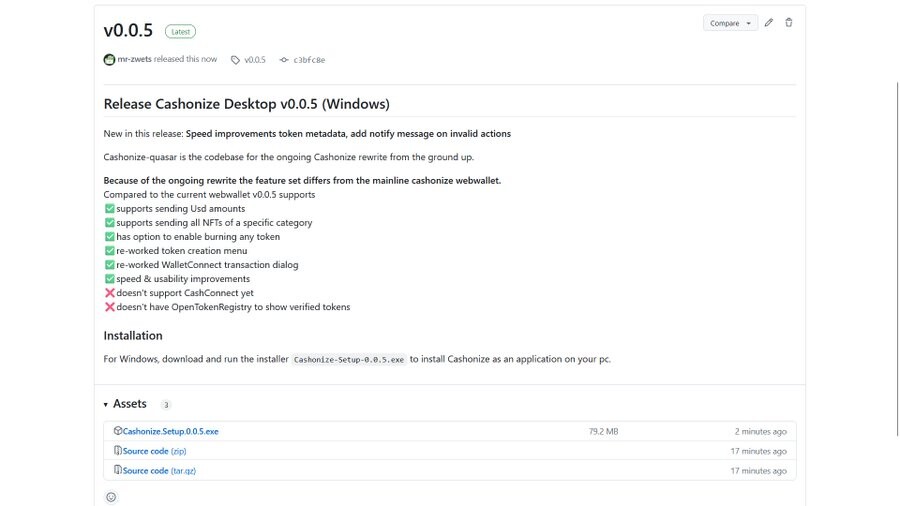
Task: Click 'released this now' text
Action: pyautogui.click(x=185, y=59)
